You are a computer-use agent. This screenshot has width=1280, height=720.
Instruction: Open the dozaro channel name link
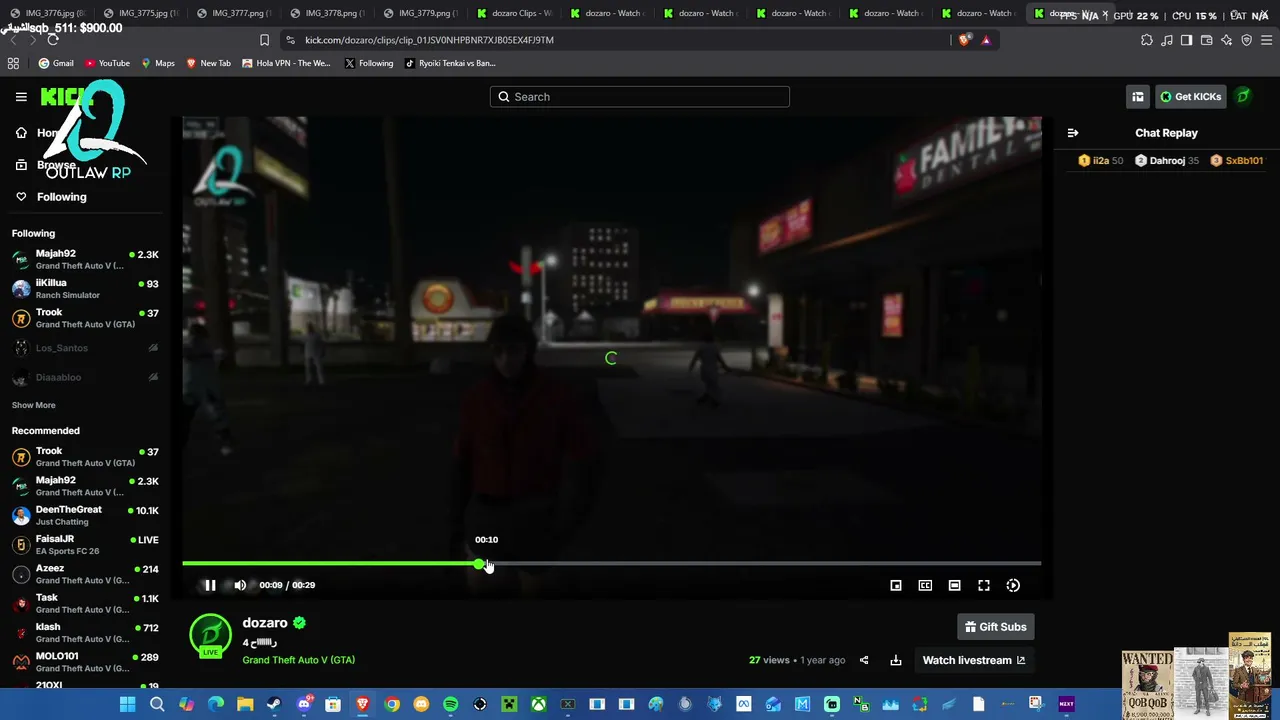[265, 623]
